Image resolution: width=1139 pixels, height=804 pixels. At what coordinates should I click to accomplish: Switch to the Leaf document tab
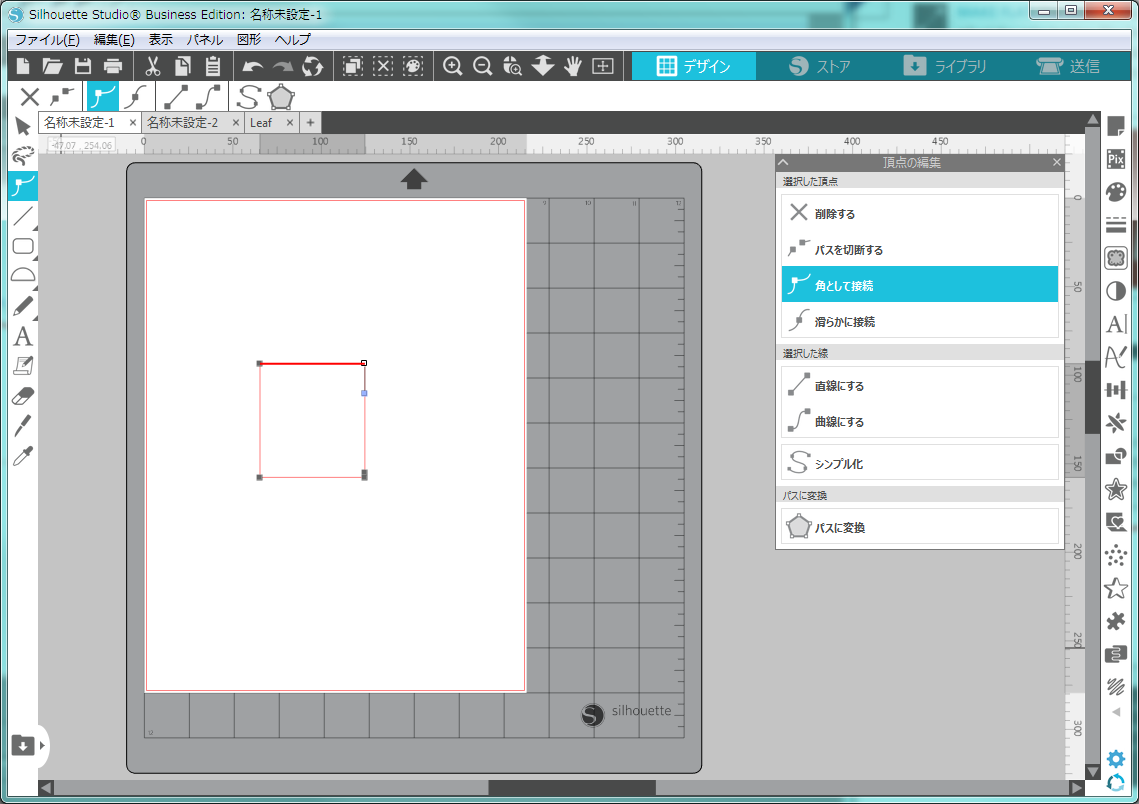pos(261,122)
